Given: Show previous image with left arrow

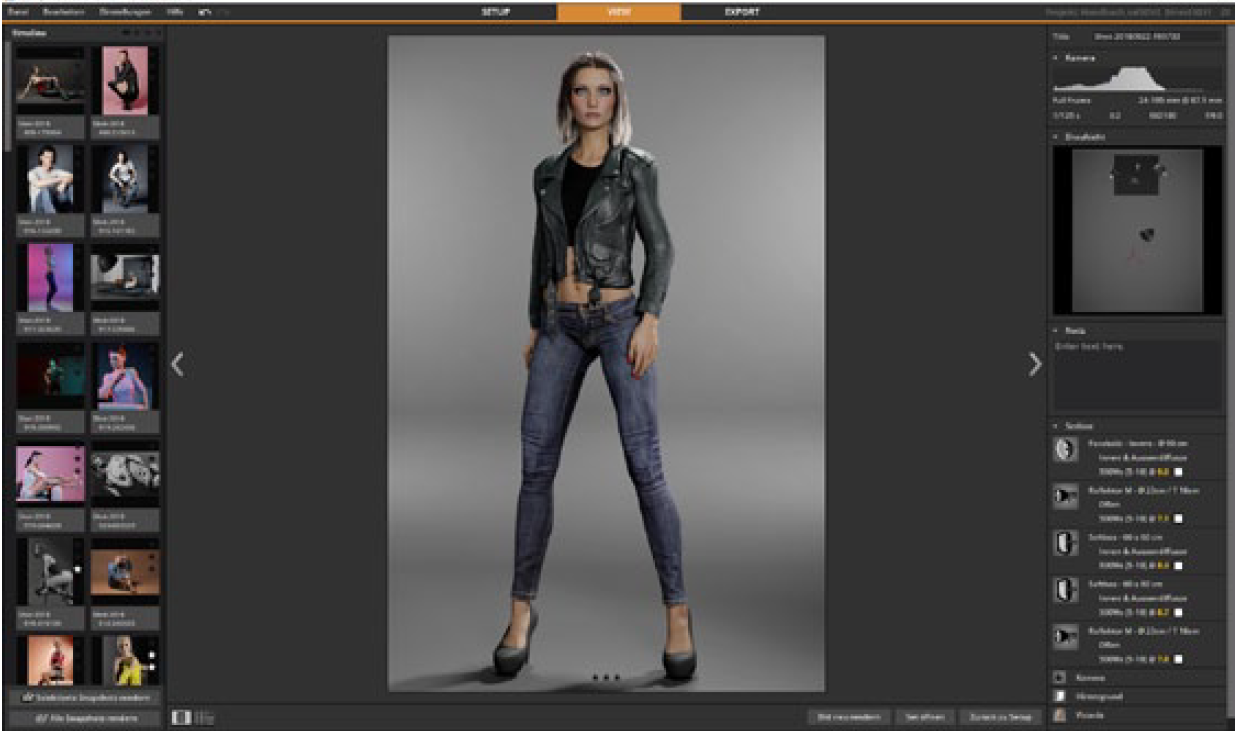Looking at the screenshot, I should click(178, 365).
